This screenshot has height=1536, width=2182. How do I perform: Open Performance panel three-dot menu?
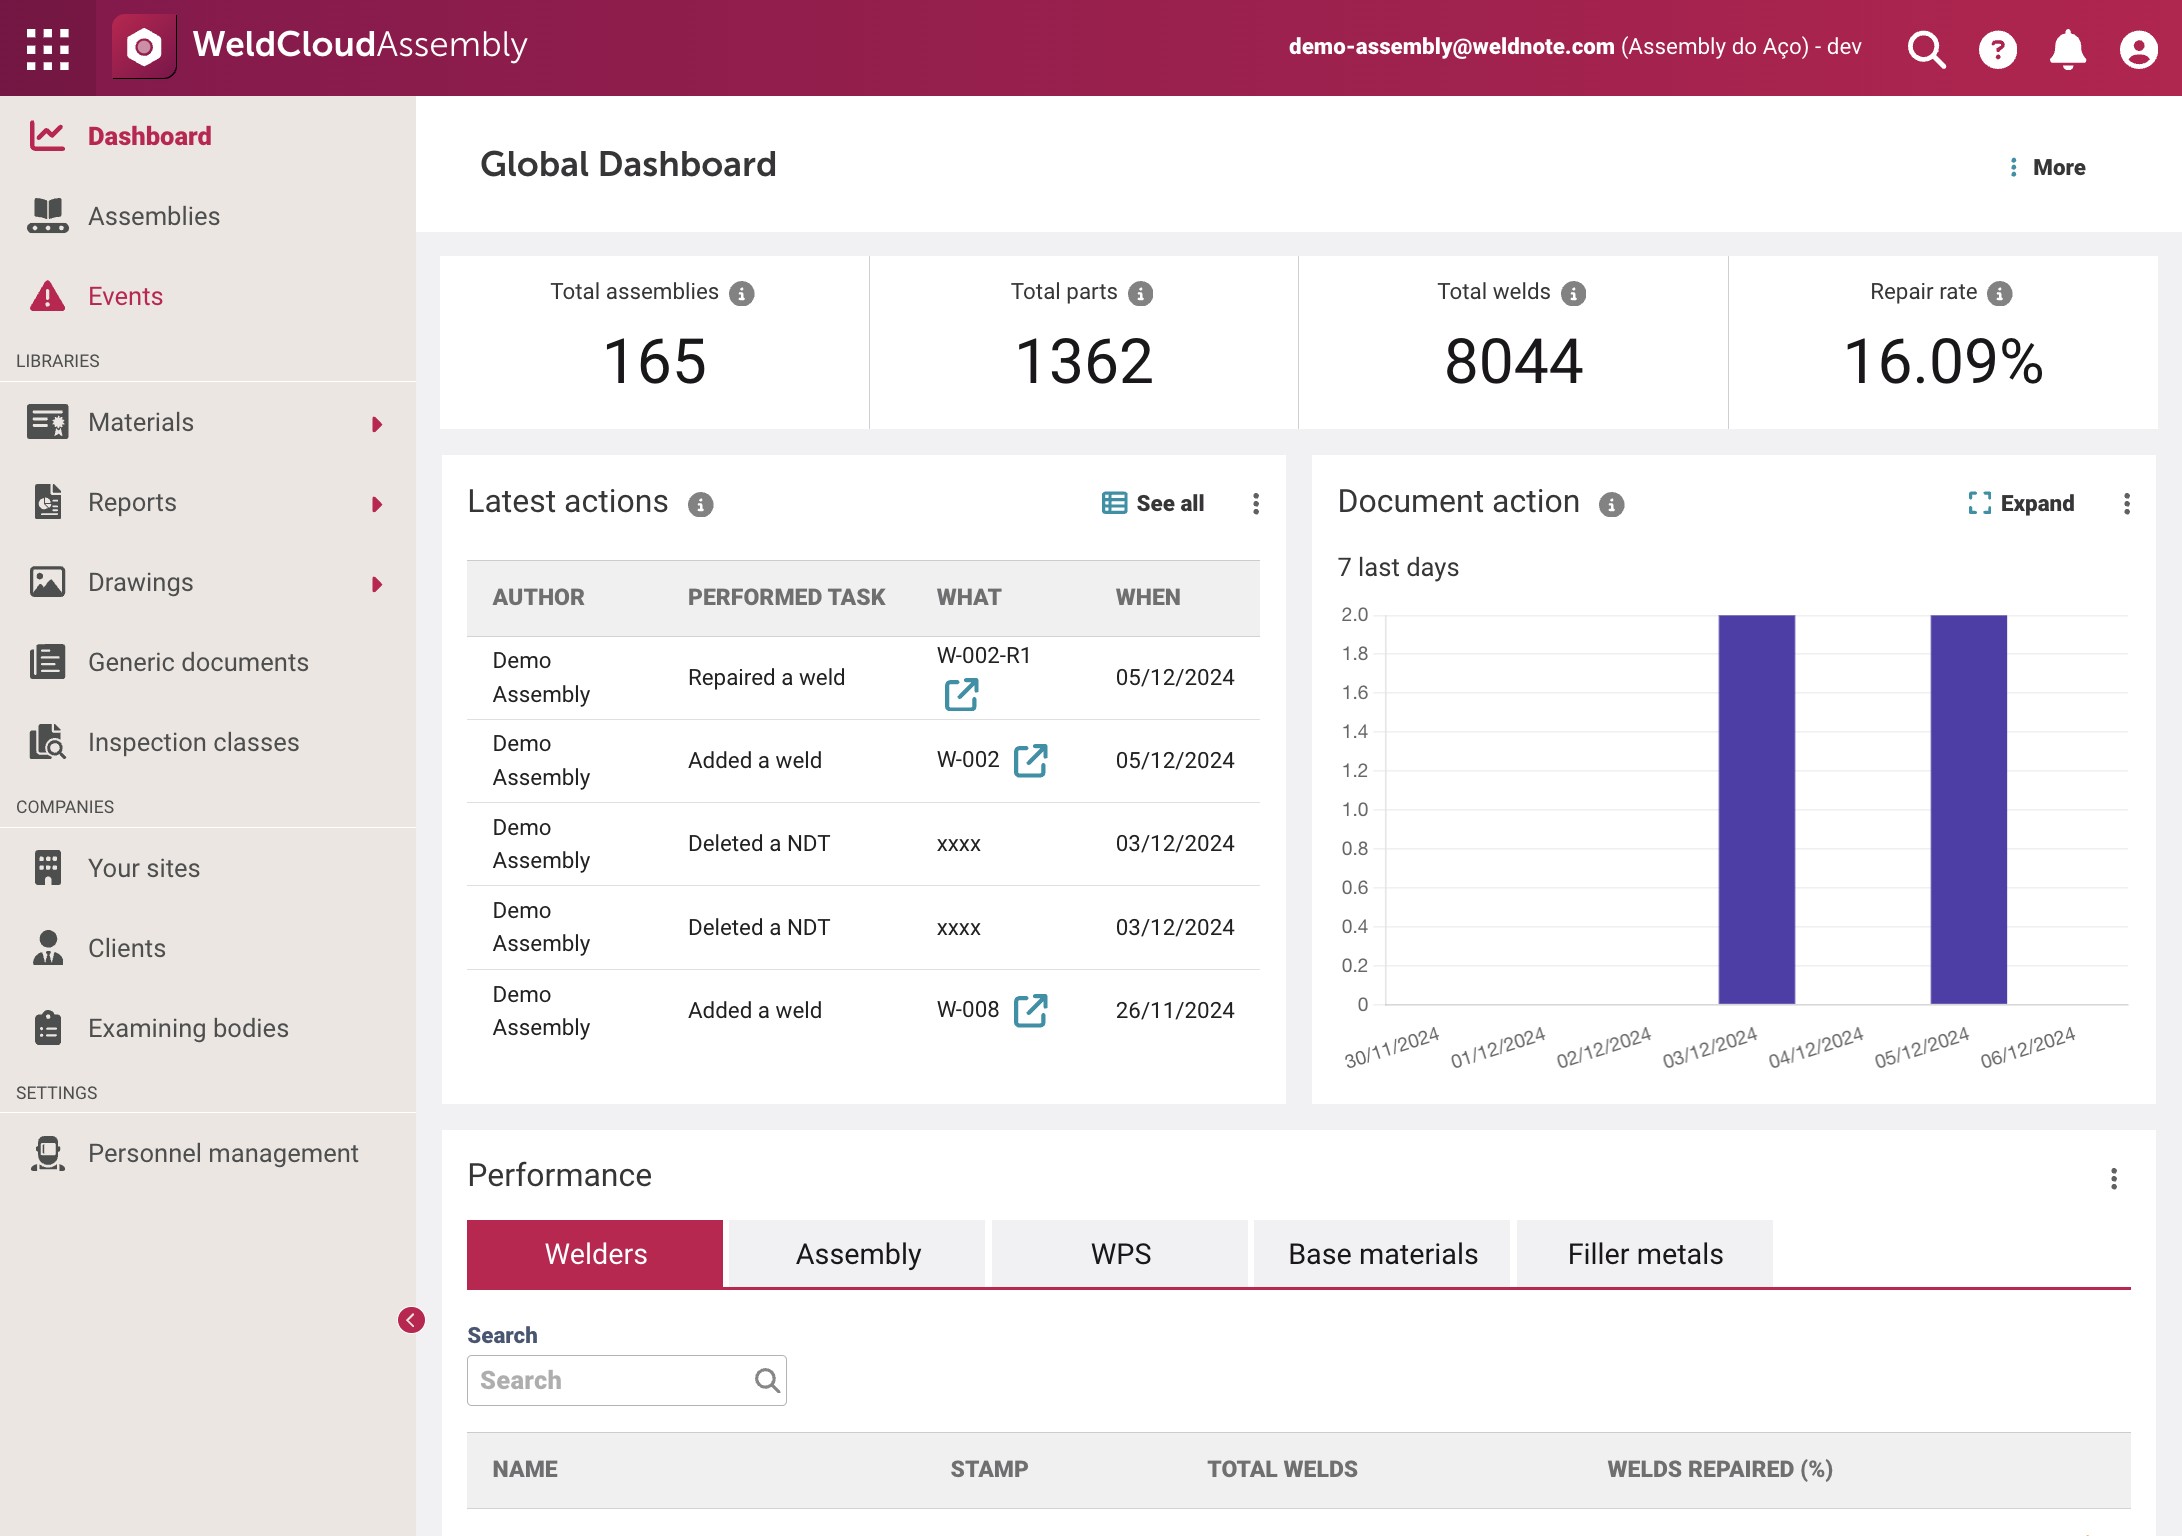2113,1178
